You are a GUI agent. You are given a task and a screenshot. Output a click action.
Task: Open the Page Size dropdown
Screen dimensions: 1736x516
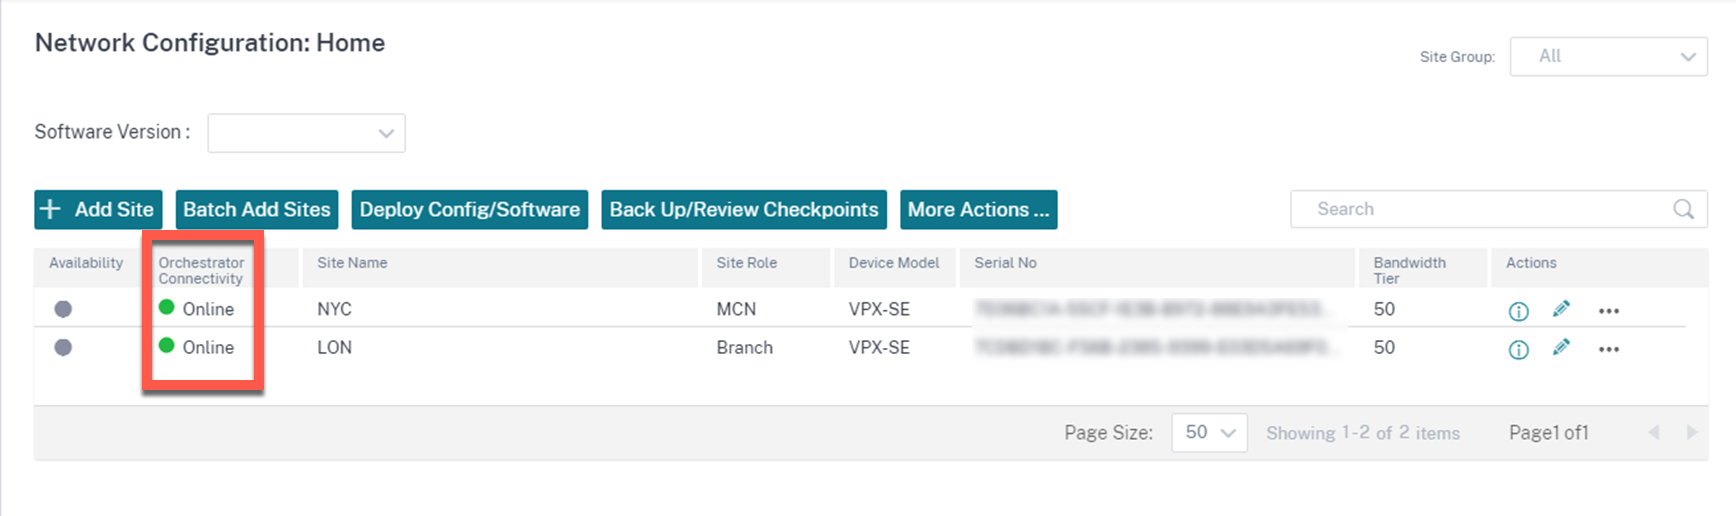coord(1209,432)
